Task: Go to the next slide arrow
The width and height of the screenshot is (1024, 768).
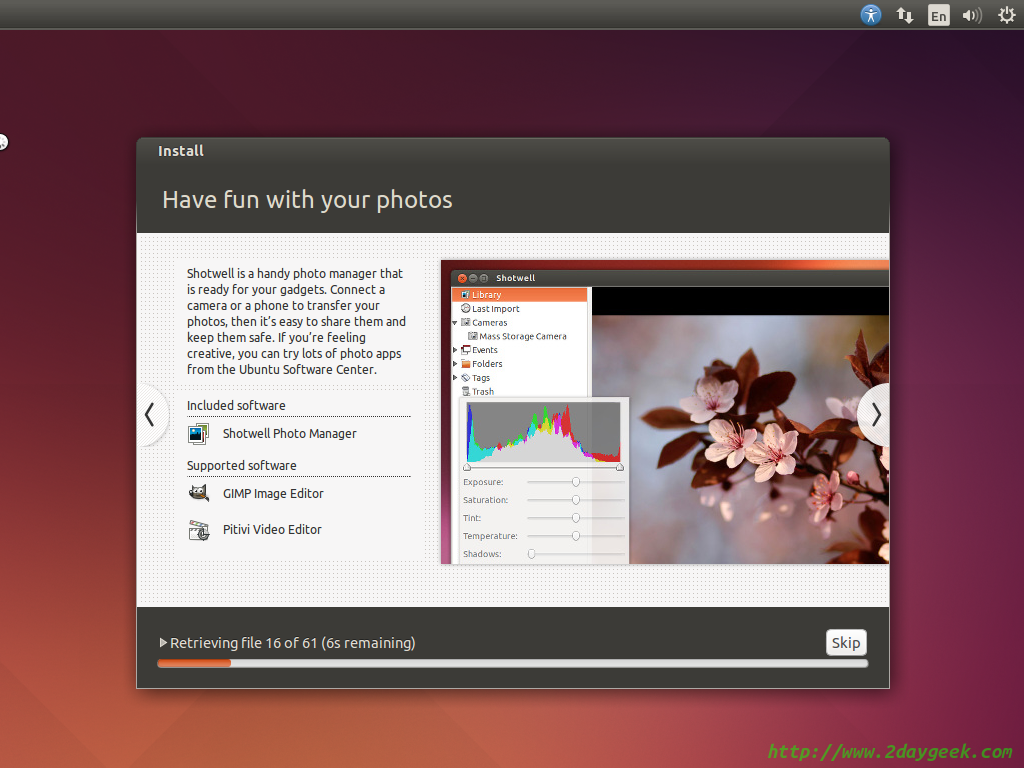Action: click(x=875, y=414)
